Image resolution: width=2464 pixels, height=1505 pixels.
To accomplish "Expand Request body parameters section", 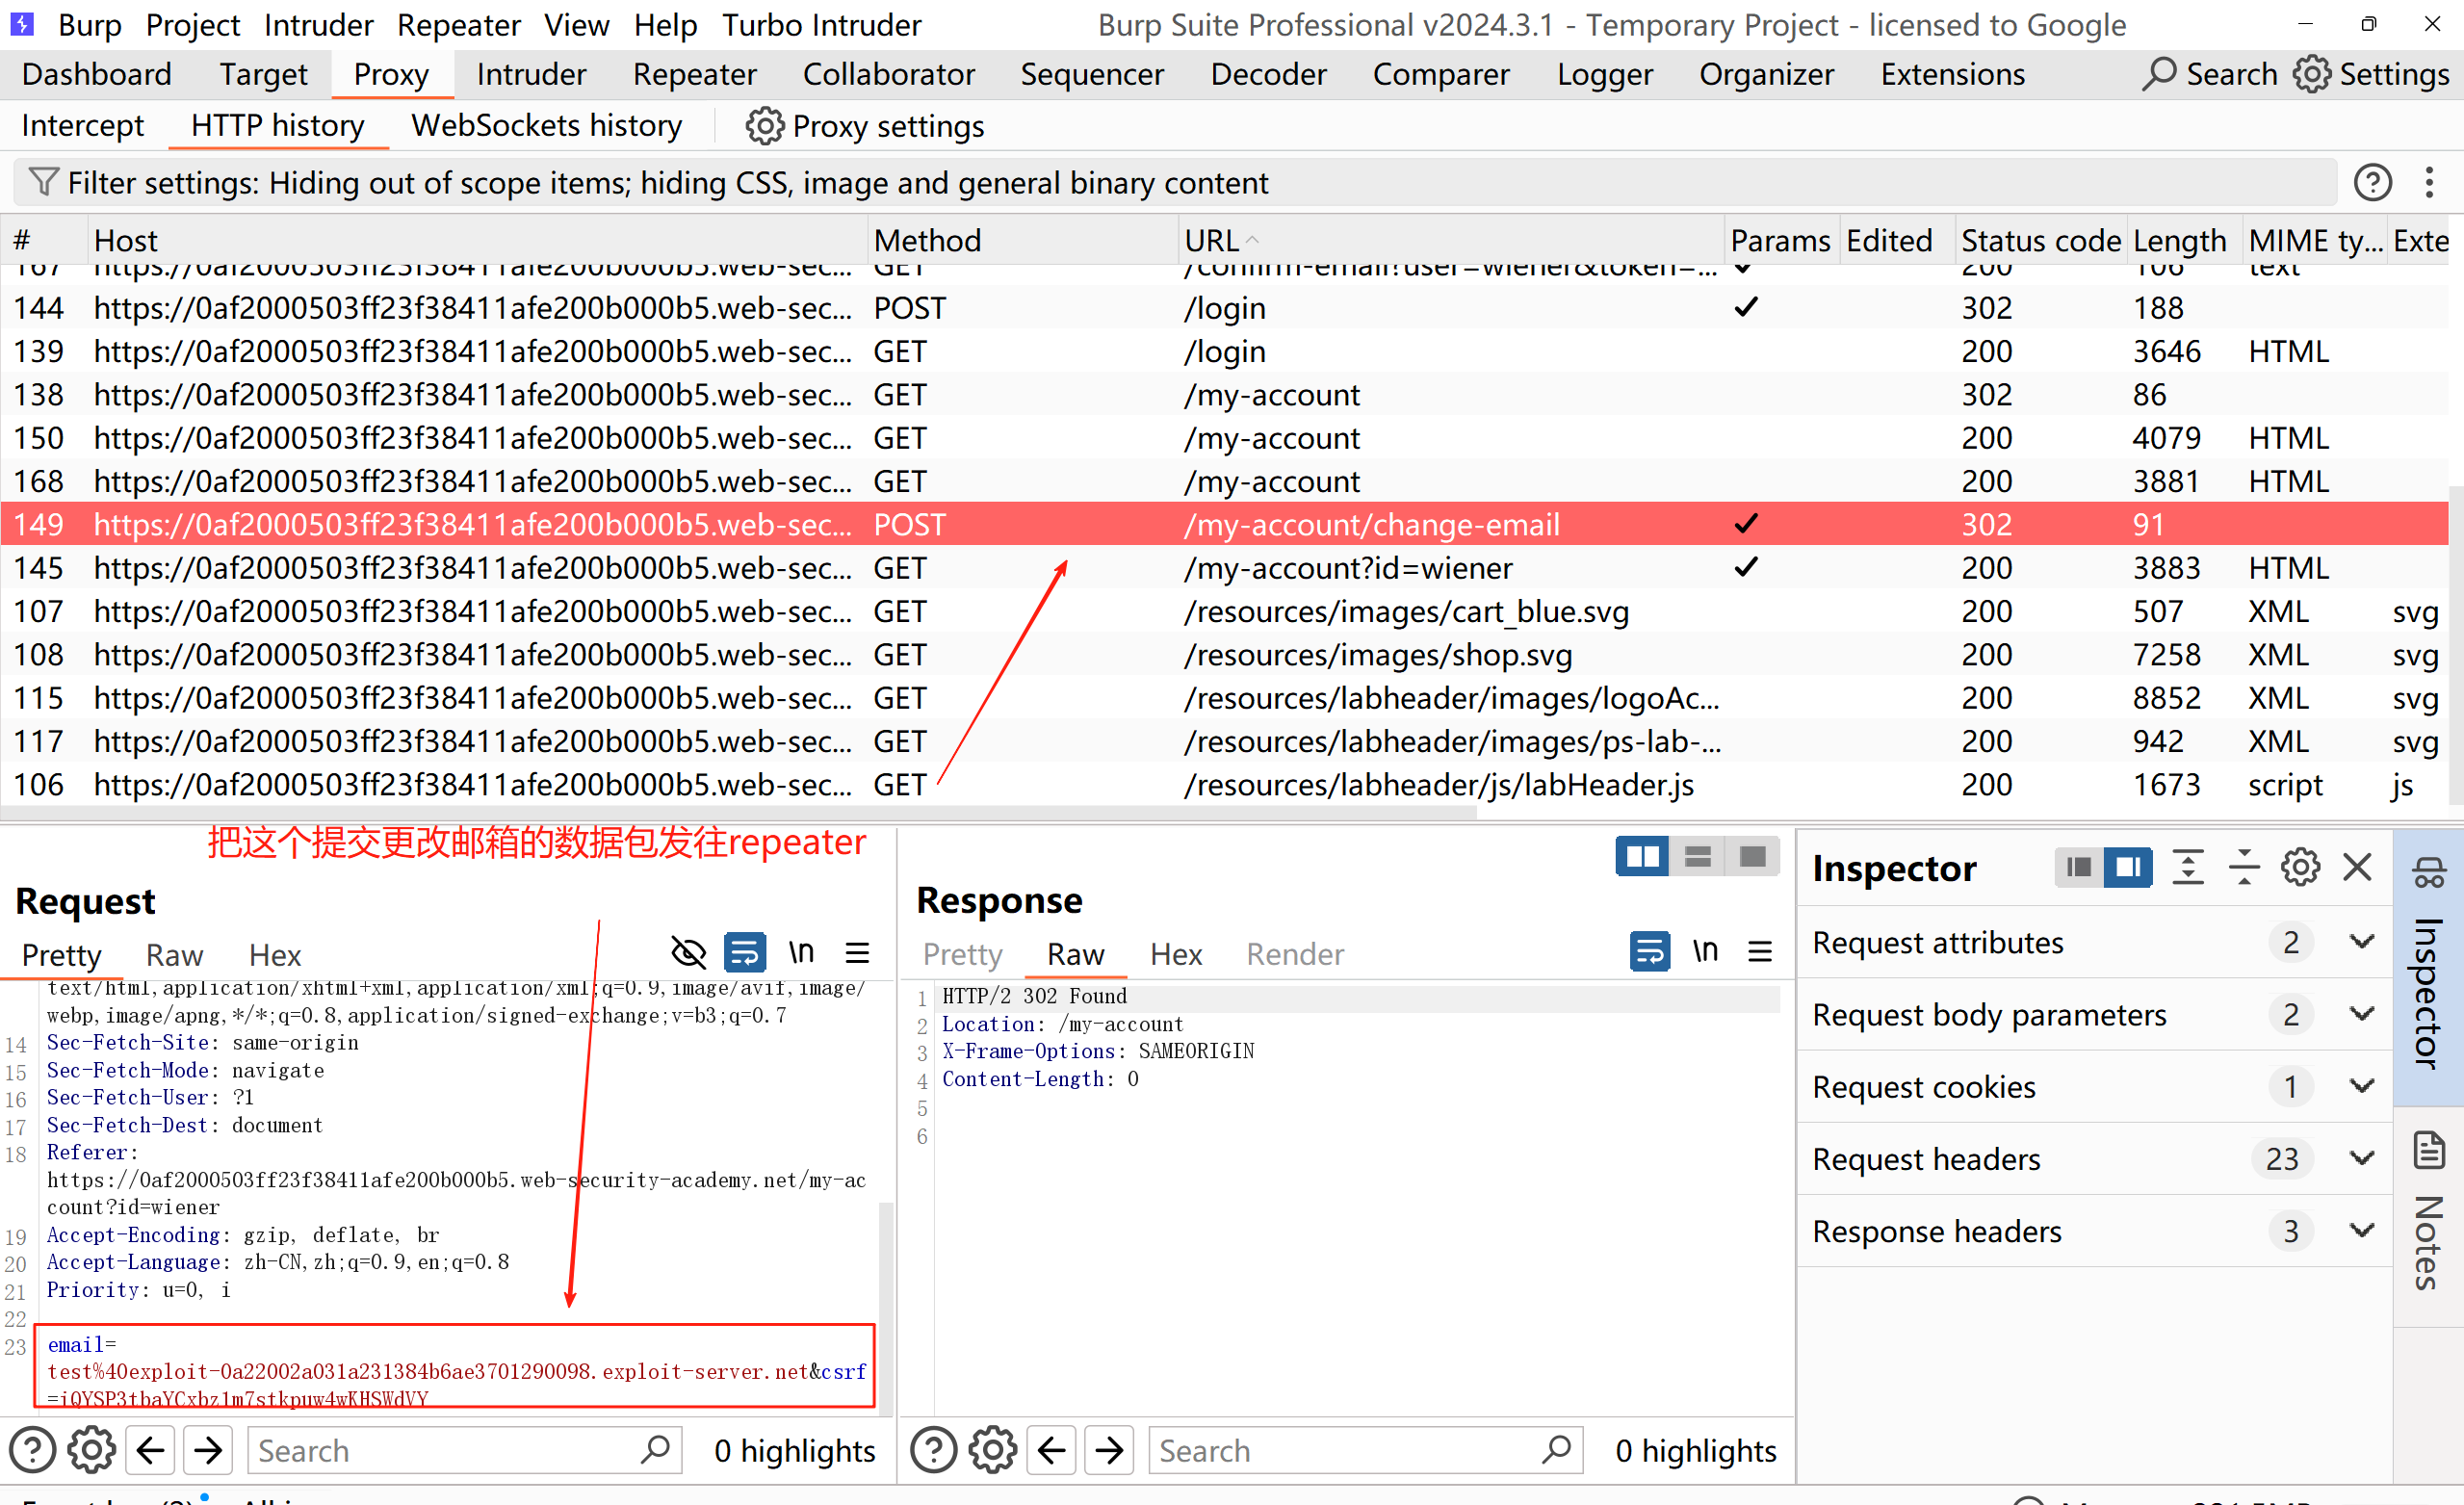I will (x=2361, y=1014).
